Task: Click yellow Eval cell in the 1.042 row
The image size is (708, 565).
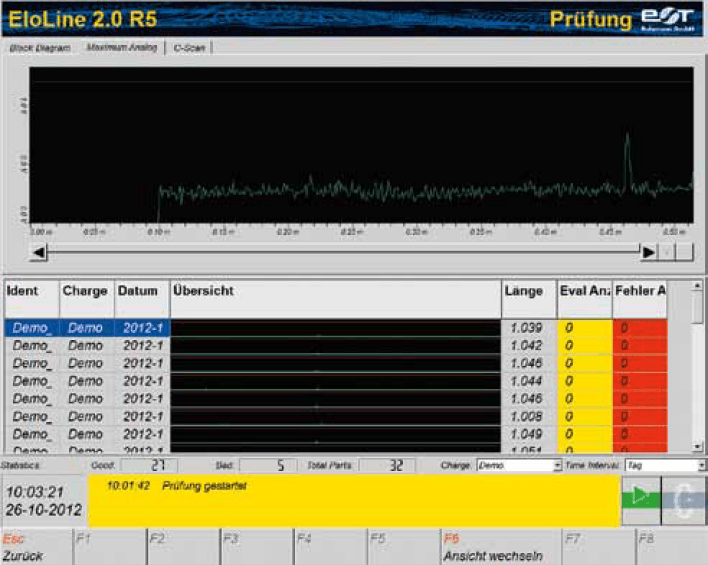Action: point(585,346)
